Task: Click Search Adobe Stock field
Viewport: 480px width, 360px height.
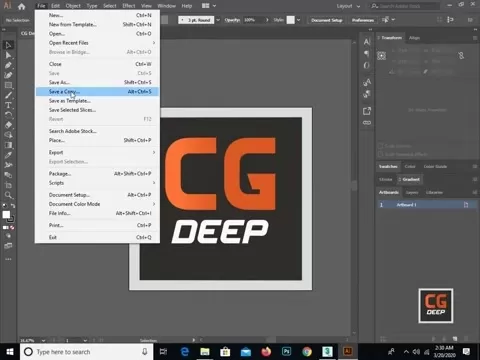Action: tap(405, 6)
